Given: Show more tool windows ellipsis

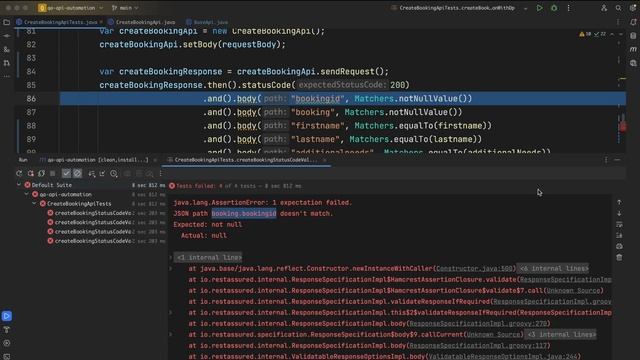Looking at the screenshot, I should pos(7,76).
